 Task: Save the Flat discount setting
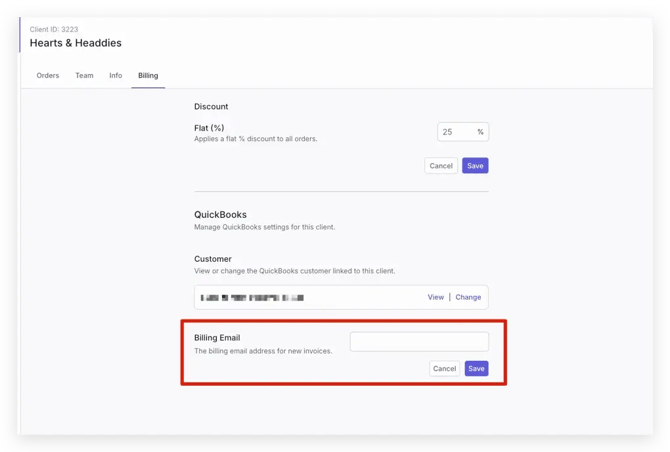(475, 166)
